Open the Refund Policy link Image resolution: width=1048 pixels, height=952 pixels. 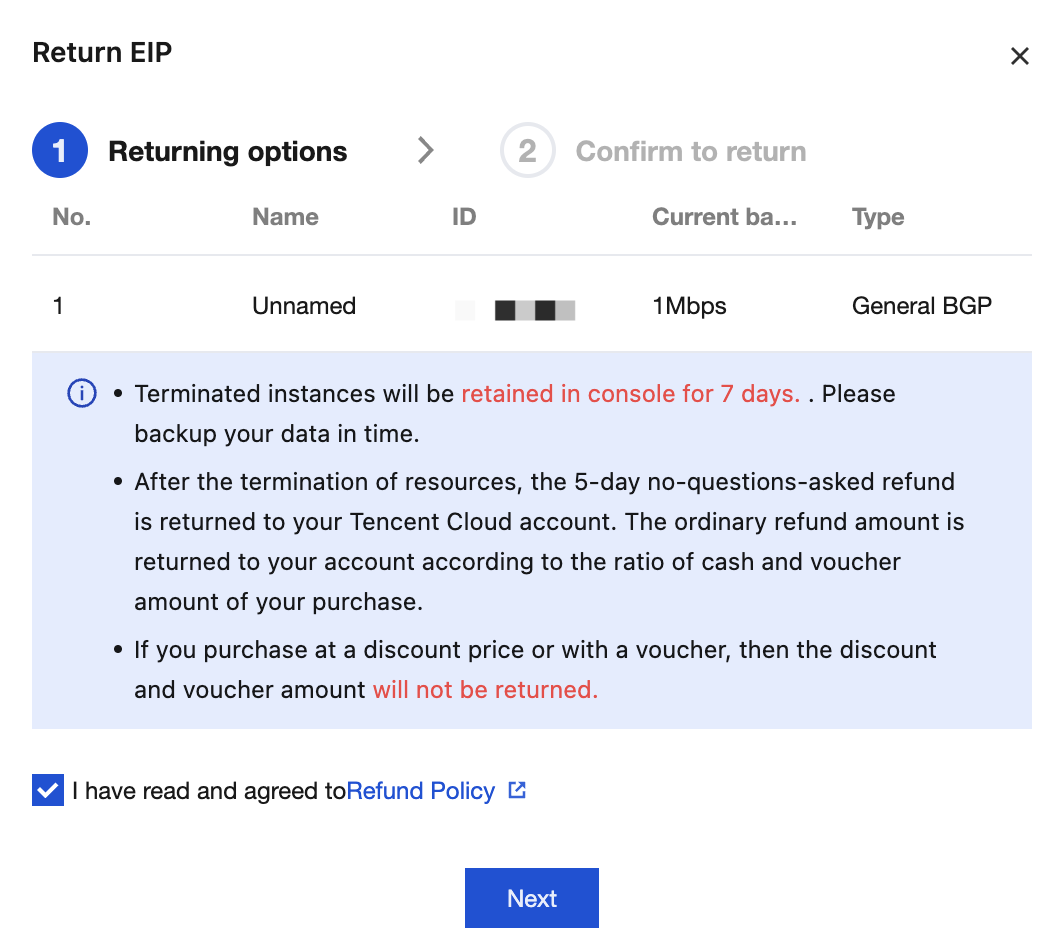click(421, 791)
